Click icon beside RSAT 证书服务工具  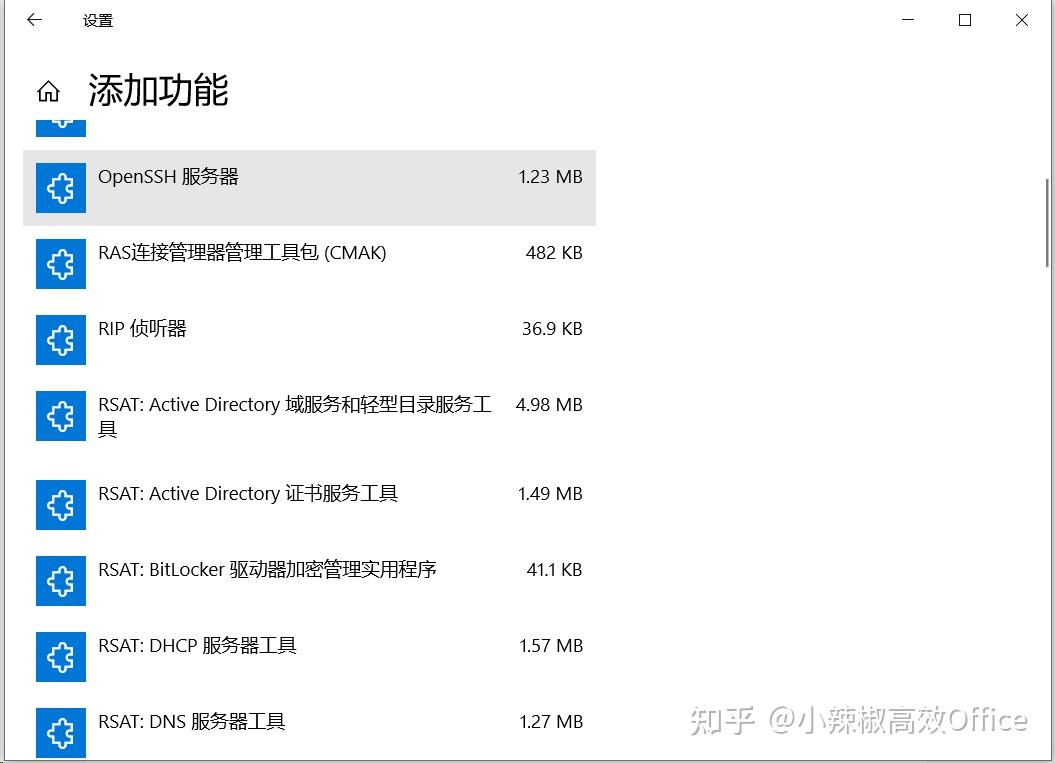point(61,505)
